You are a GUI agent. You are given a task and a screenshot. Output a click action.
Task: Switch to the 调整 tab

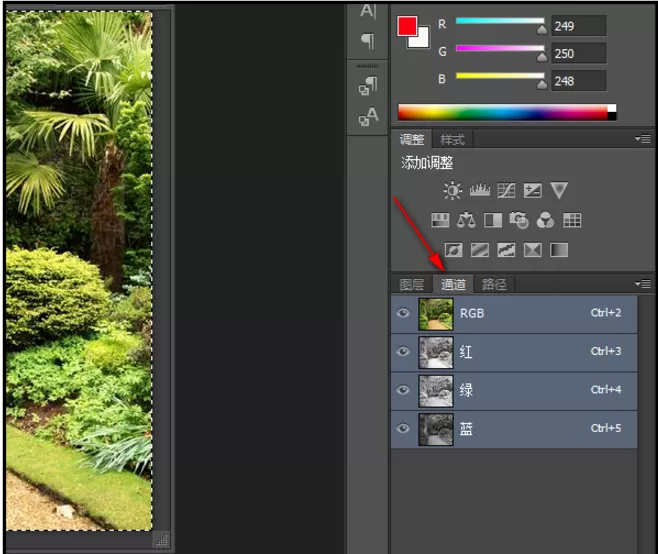[x=412, y=139]
